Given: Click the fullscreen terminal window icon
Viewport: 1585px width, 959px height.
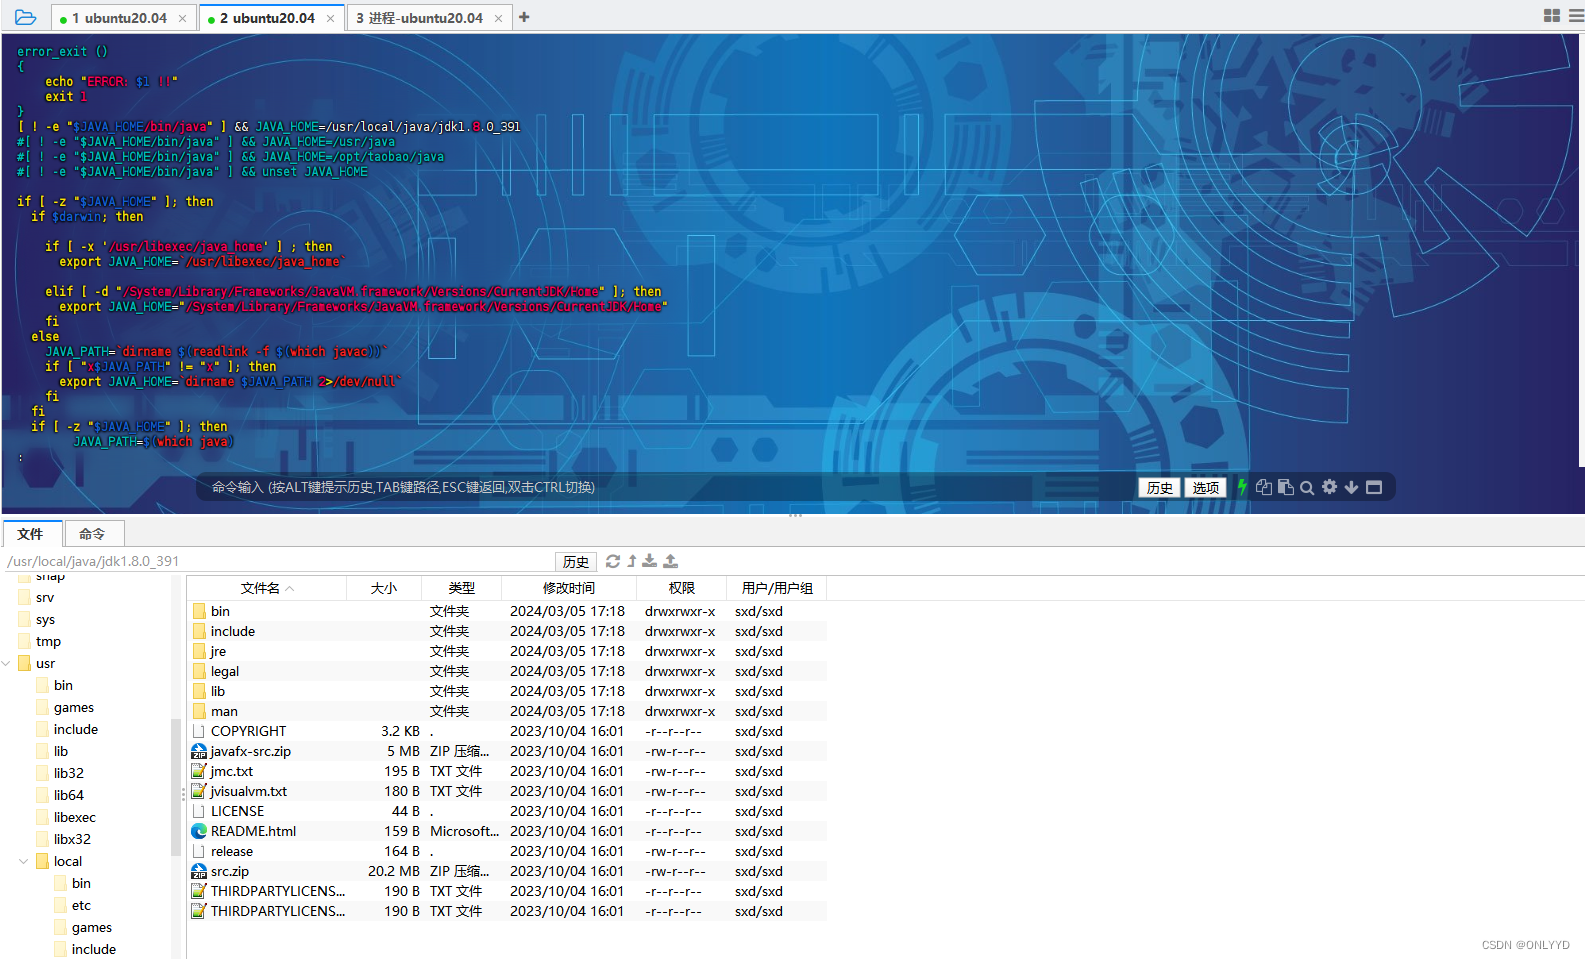Looking at the screenshot, I should click(1374, 487).
